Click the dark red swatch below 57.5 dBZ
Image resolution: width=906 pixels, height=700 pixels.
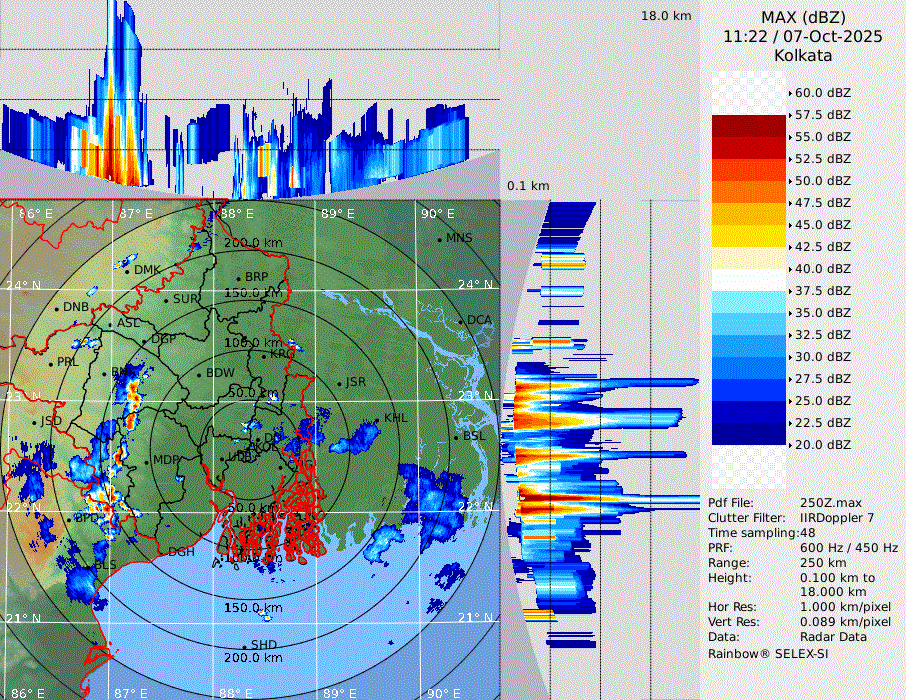pos(748,126)
